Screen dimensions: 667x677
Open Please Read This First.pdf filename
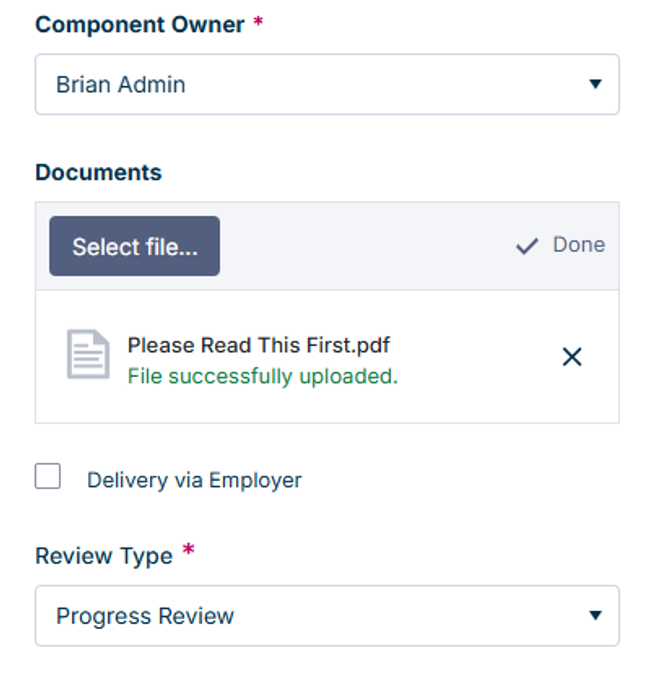pos(259,345)
